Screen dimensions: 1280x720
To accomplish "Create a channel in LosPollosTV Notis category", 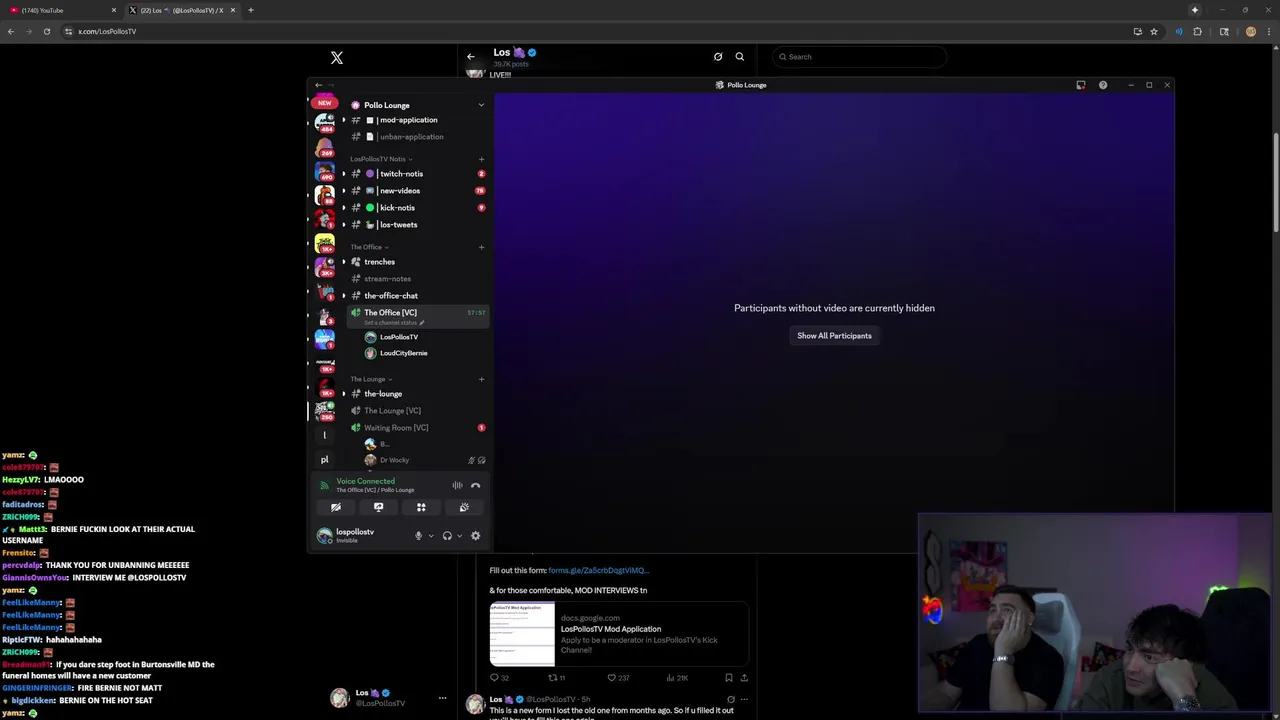I will [x=481, y=159].
